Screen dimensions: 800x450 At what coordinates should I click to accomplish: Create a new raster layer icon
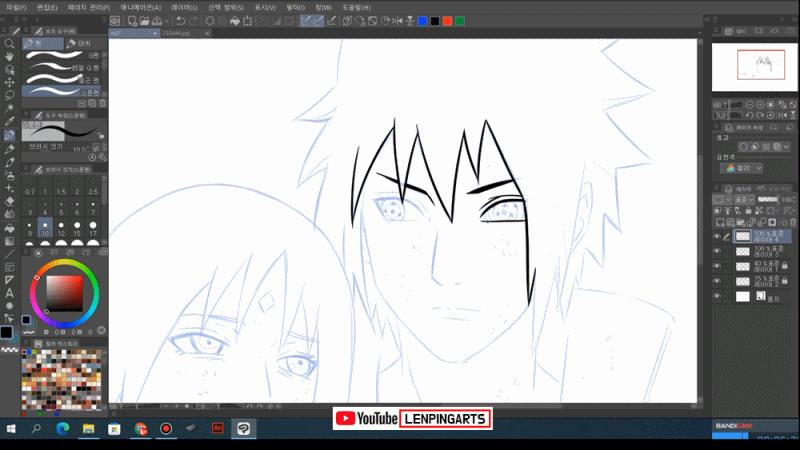pos(720,222)
